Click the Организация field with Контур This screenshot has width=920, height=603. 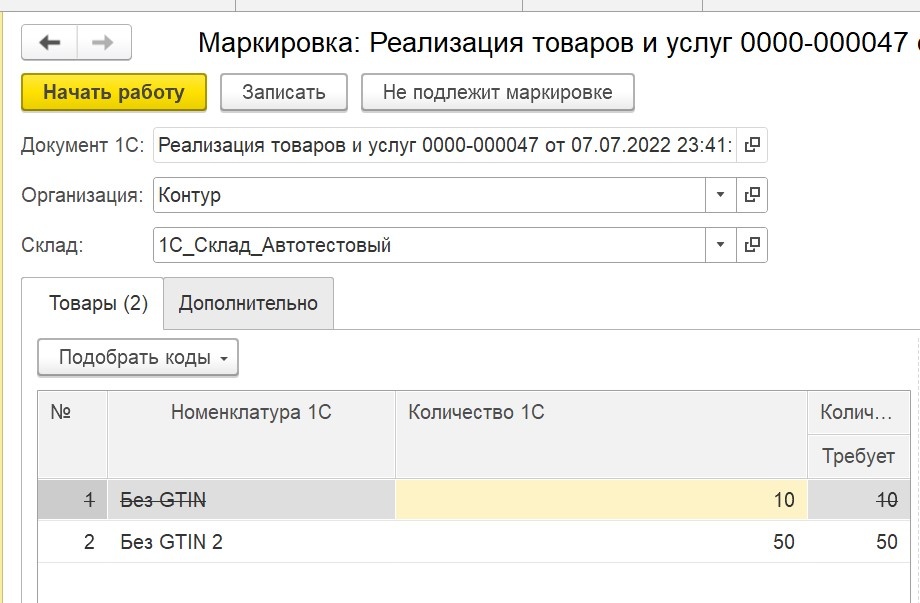point(429,195)
